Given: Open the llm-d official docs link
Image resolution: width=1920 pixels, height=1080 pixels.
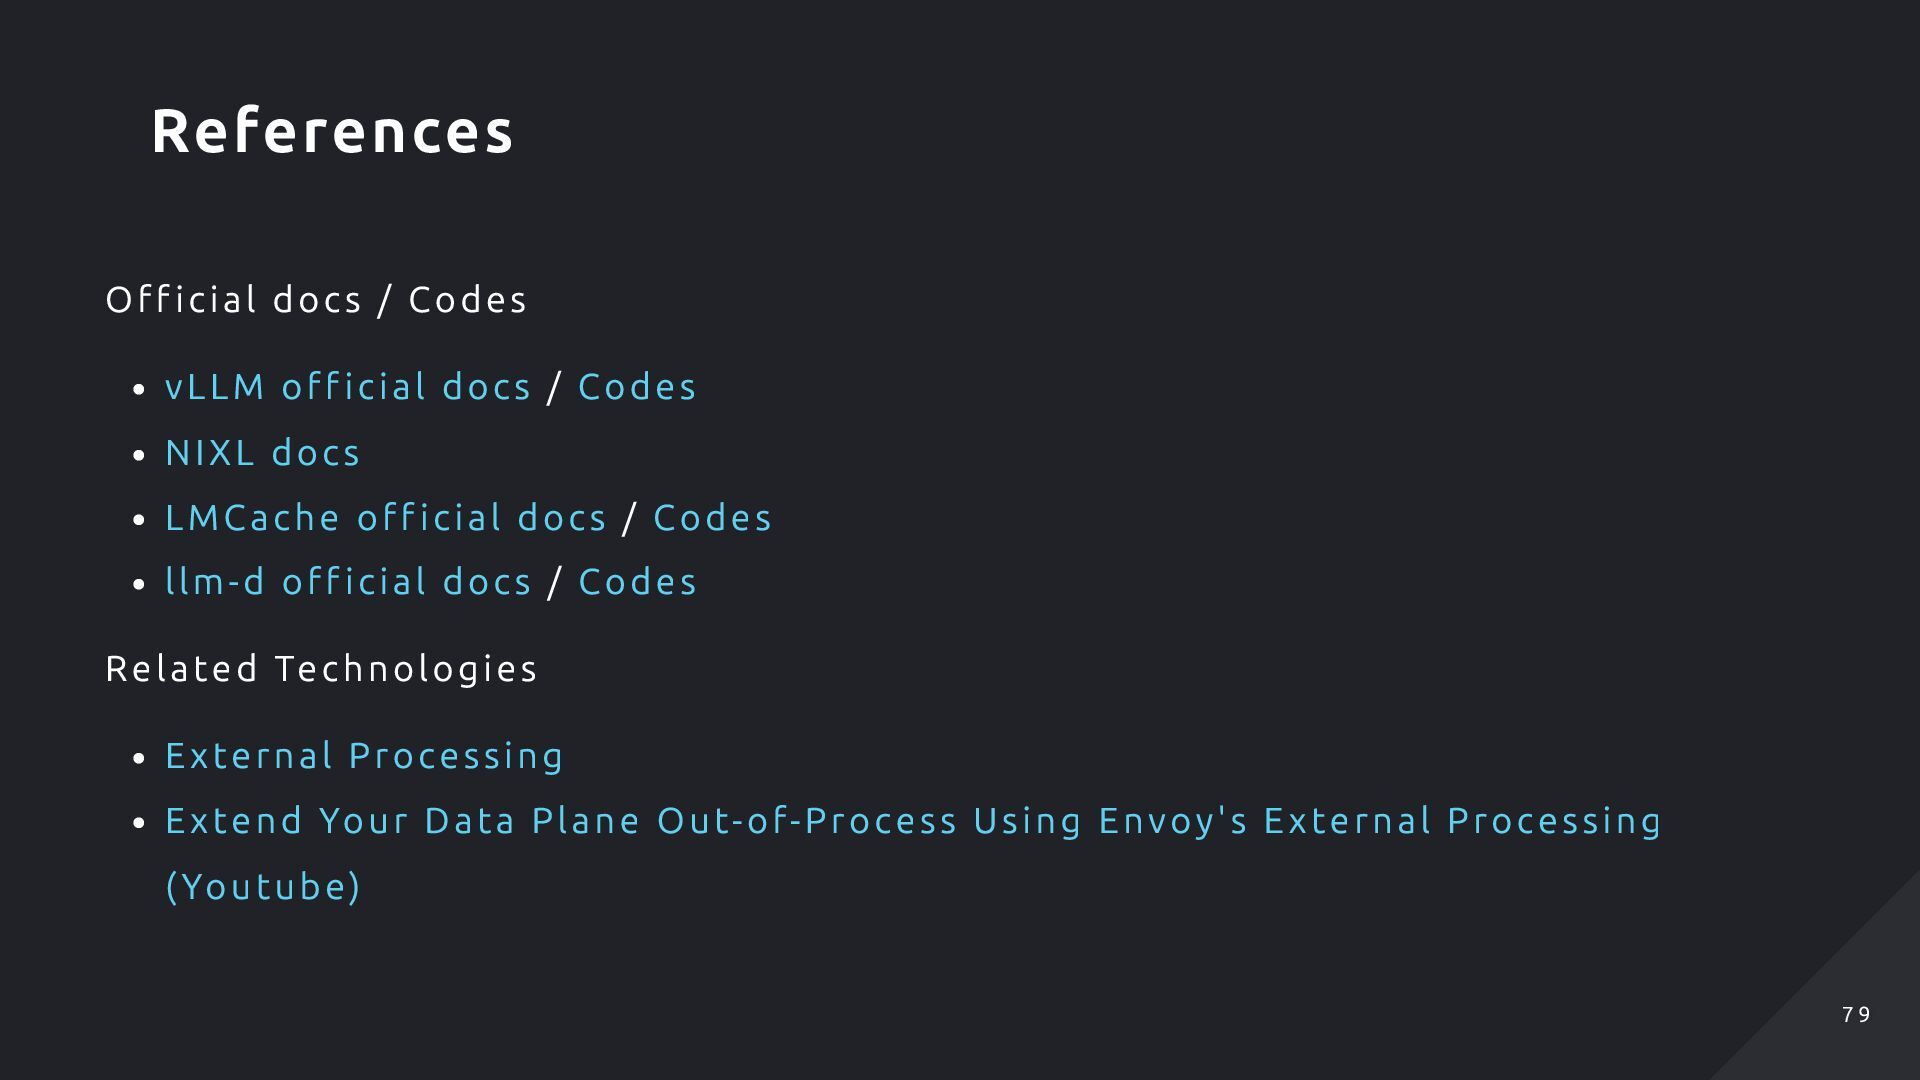Looking at the screenshot, I should [348, 582].
